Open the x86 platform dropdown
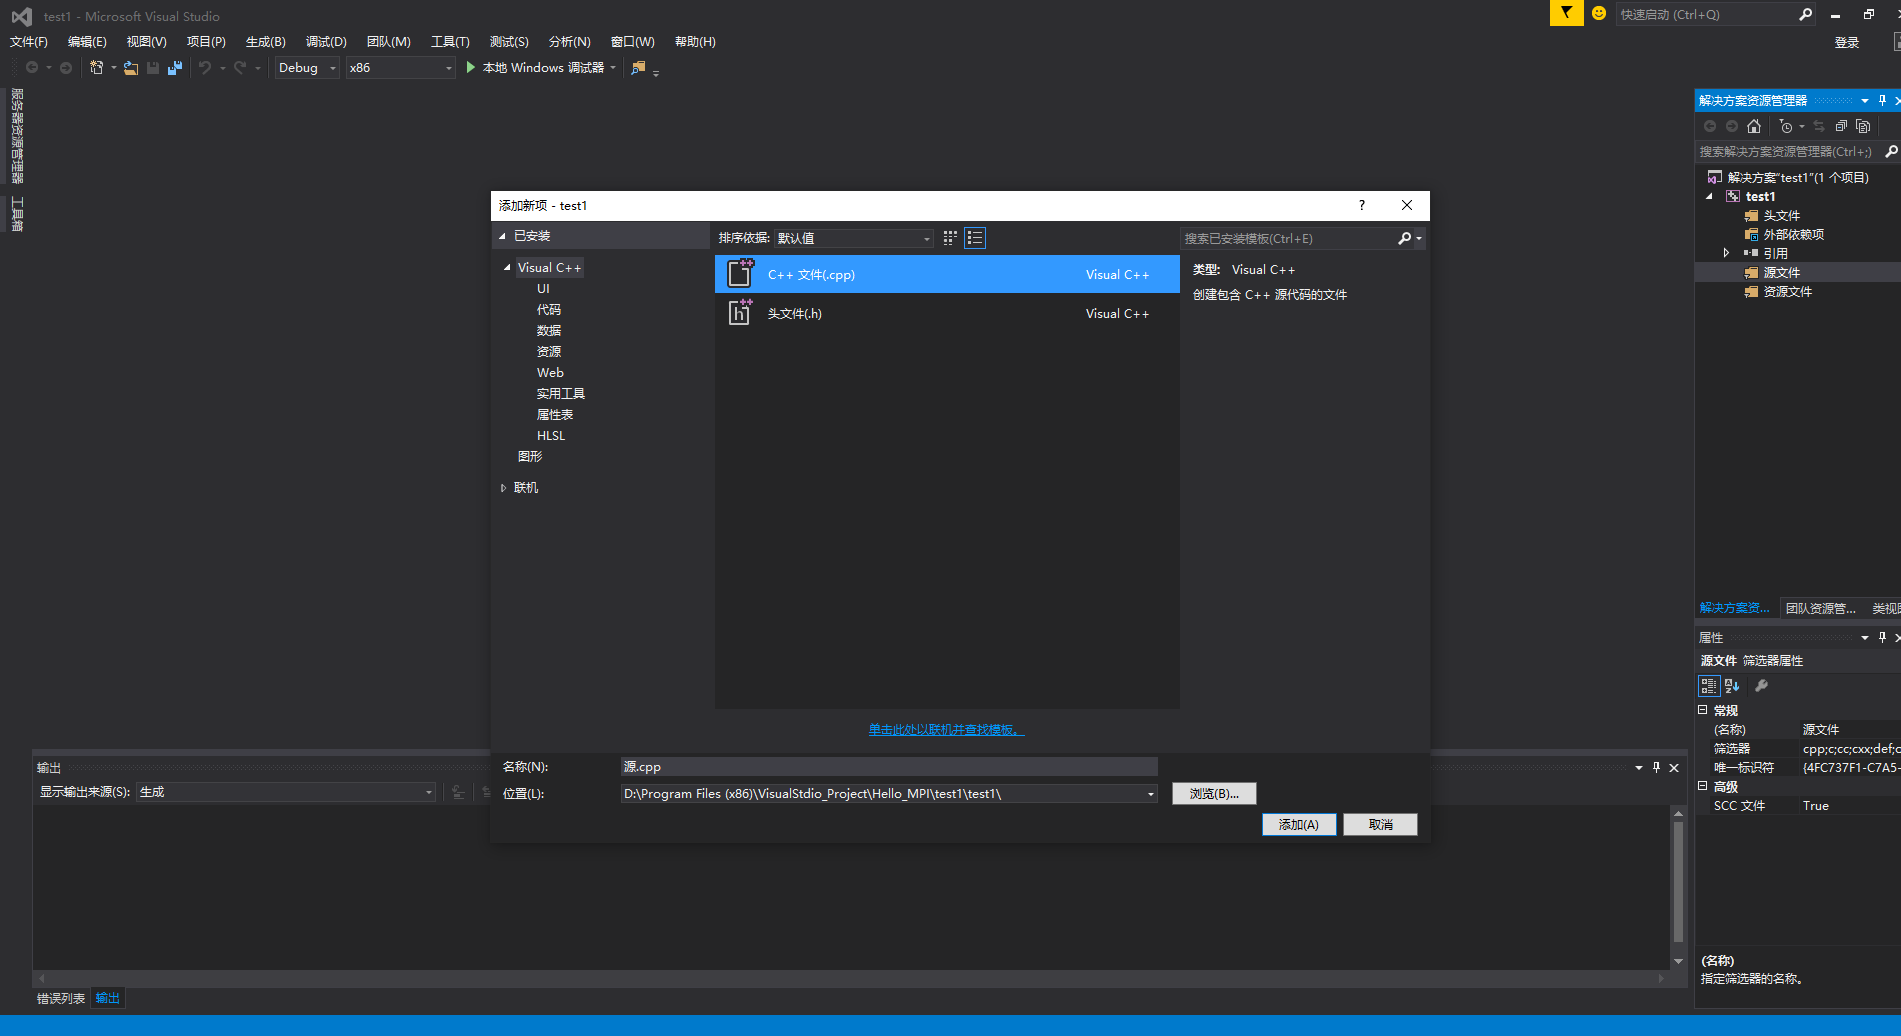This screenshot has width=1901, height=1036. point(448,67)
